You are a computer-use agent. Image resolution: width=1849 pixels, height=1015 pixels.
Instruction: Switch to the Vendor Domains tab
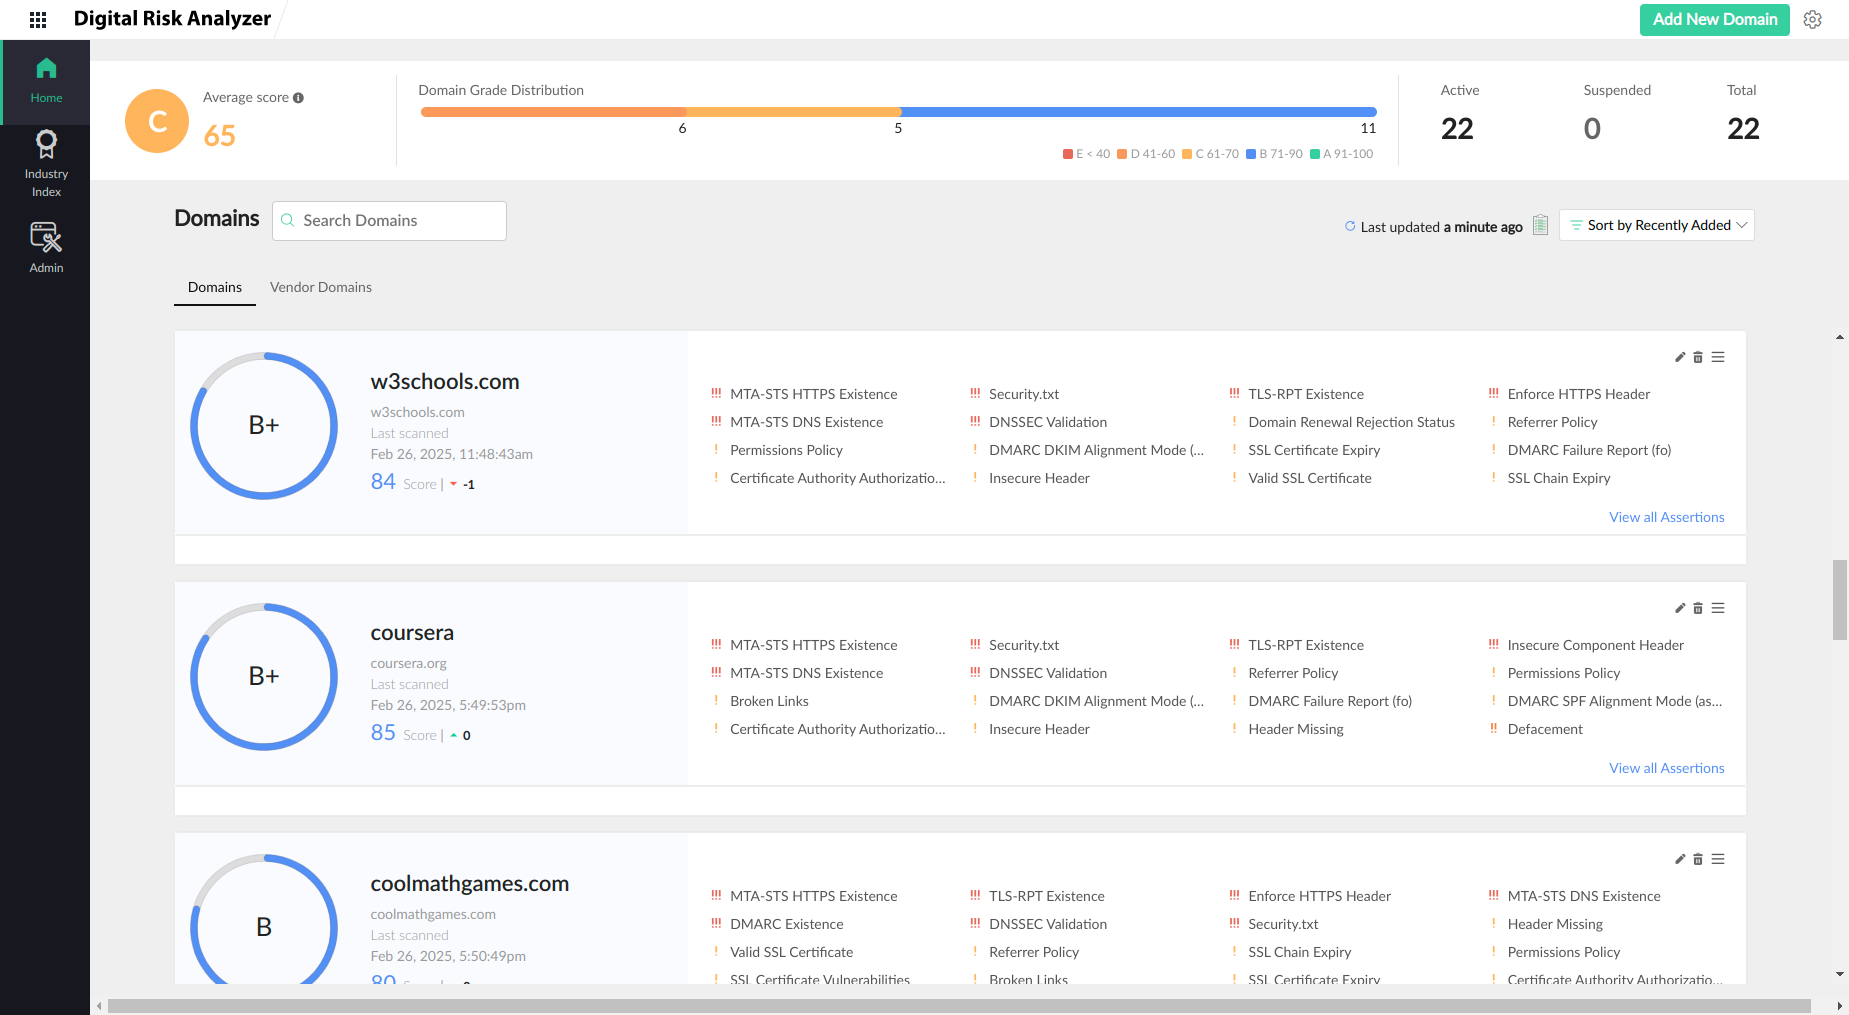click(321, 287)
